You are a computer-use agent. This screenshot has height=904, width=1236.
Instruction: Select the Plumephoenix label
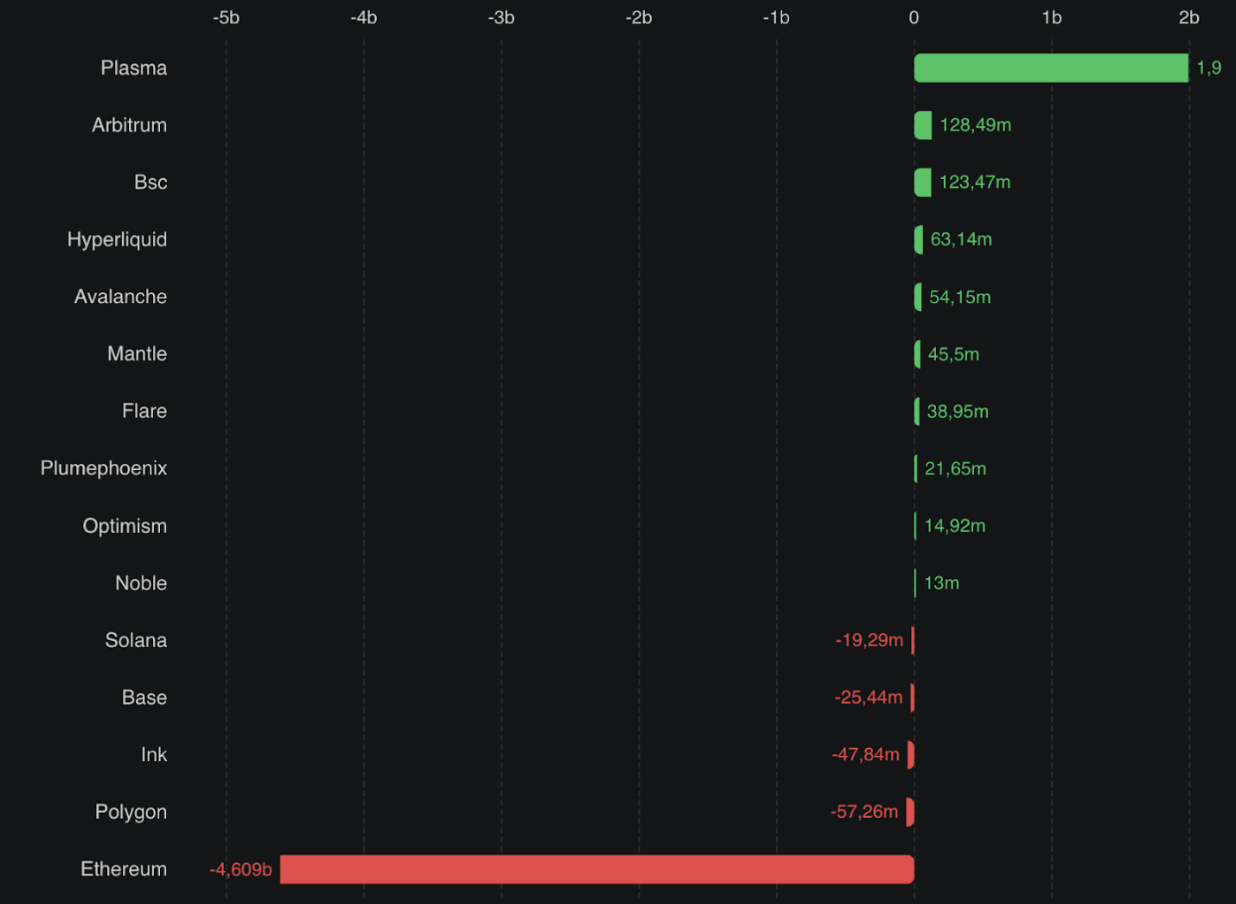(x=103, y=468)
